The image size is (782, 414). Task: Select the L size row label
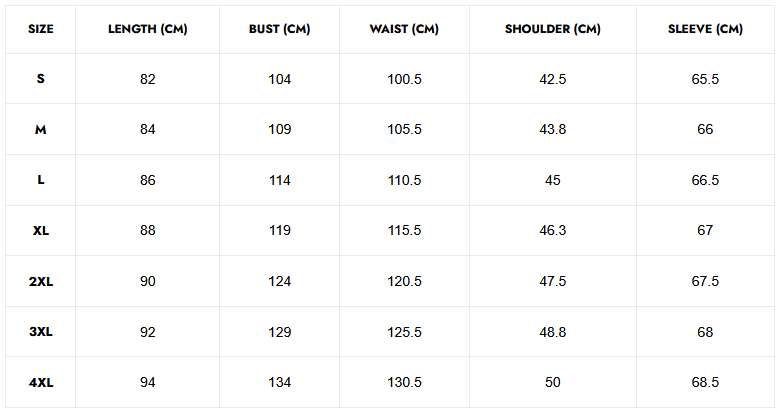(41, 180)
